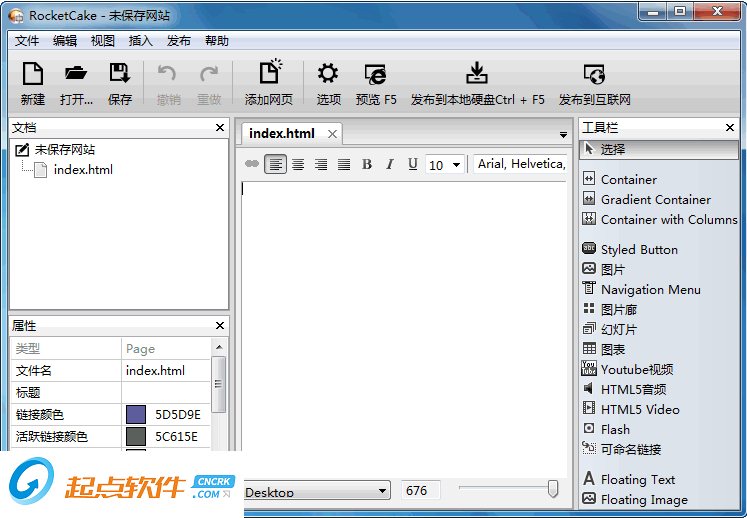Toggle bold formatting
This screenshot has height=518, width=747.
click(x=367, y=164)
